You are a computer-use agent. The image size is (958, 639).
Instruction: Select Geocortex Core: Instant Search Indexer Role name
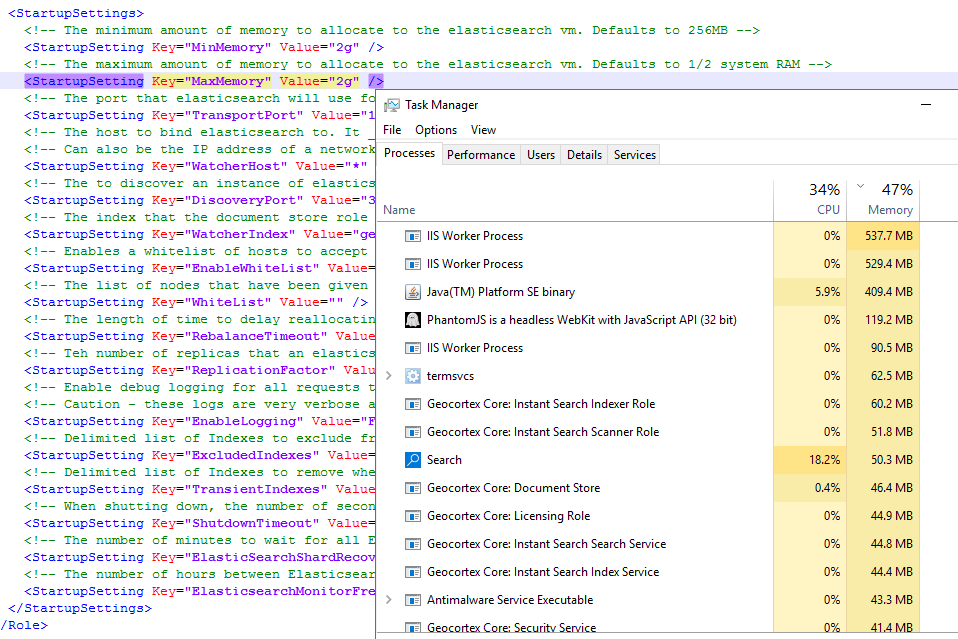pyautogui.click(x=541, y=404)
